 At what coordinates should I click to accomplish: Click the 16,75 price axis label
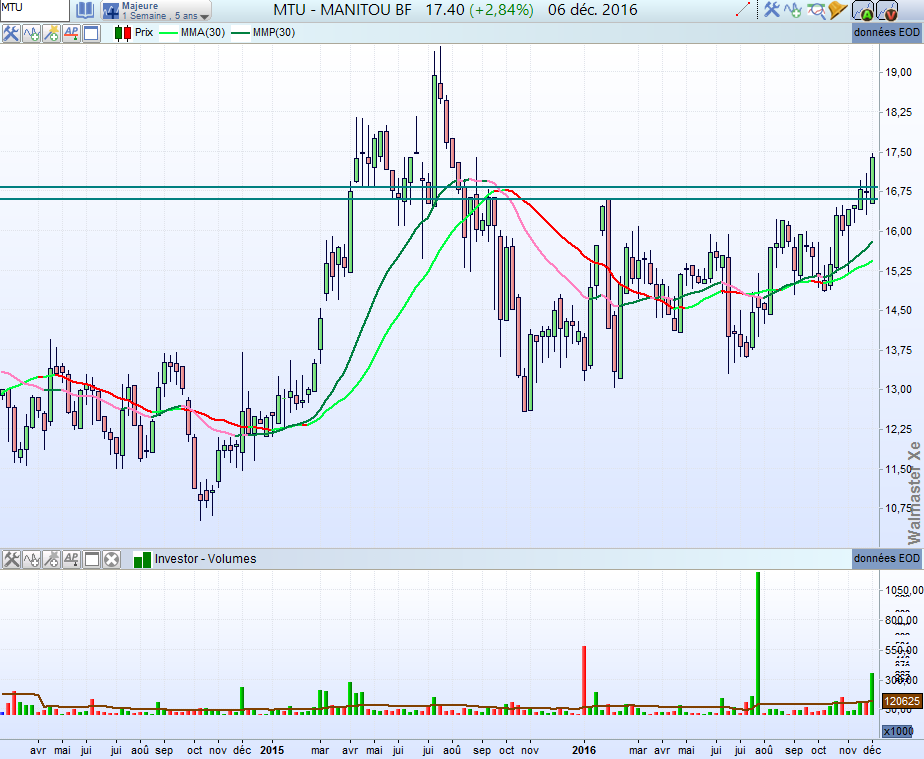[899, 192]
